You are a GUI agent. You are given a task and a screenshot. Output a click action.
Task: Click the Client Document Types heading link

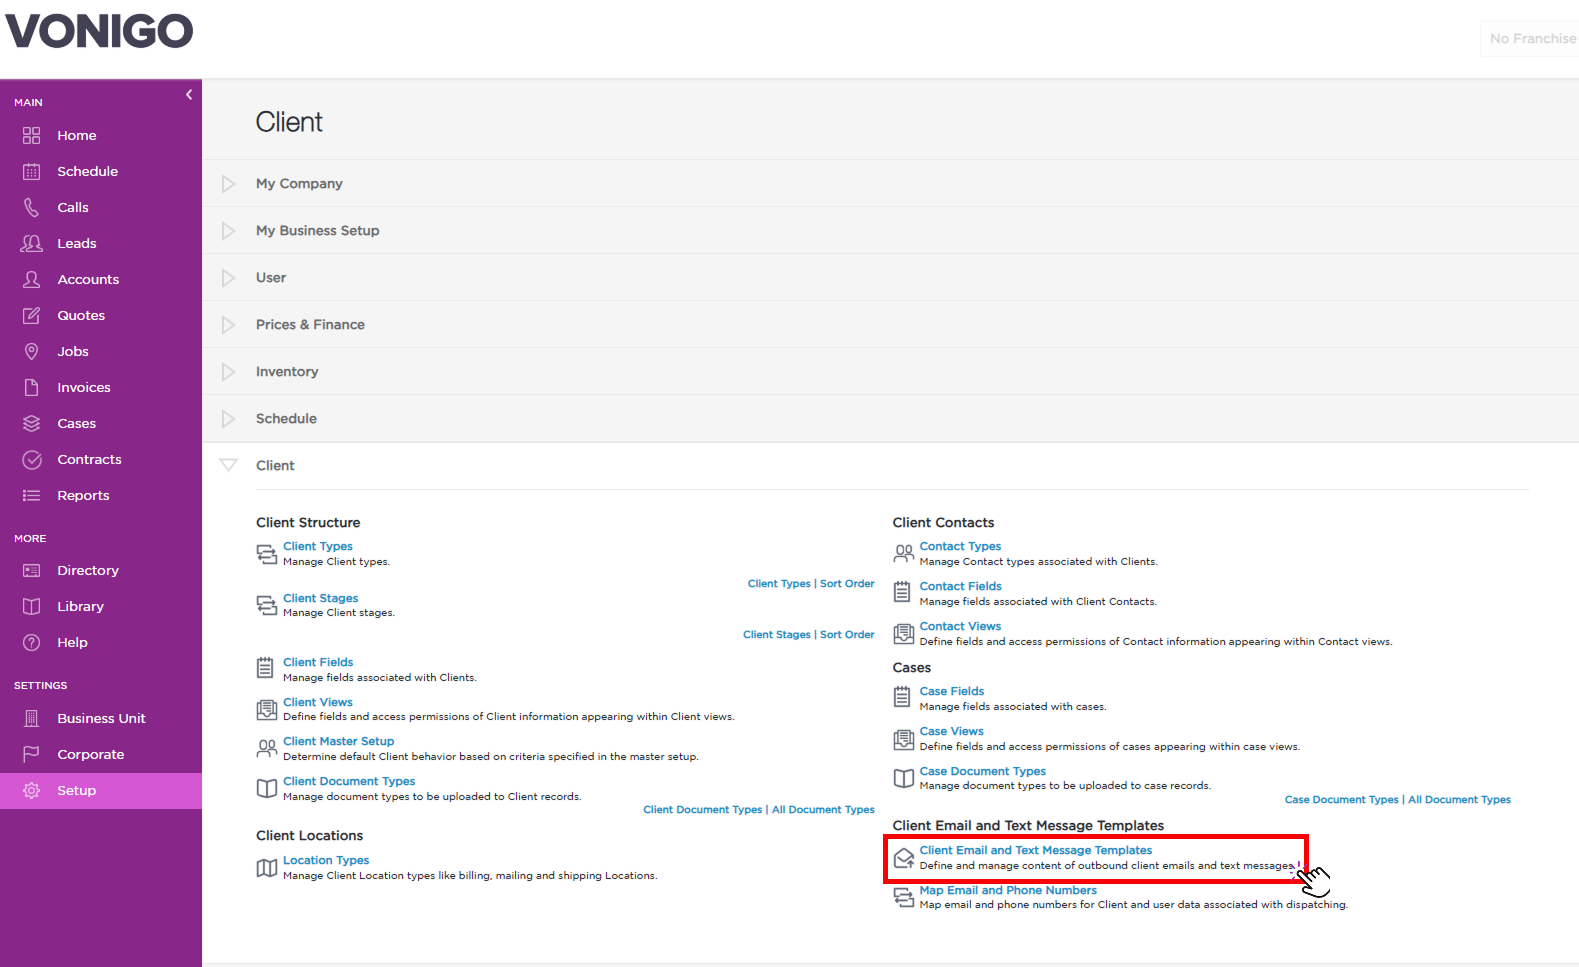click(349, 781)
